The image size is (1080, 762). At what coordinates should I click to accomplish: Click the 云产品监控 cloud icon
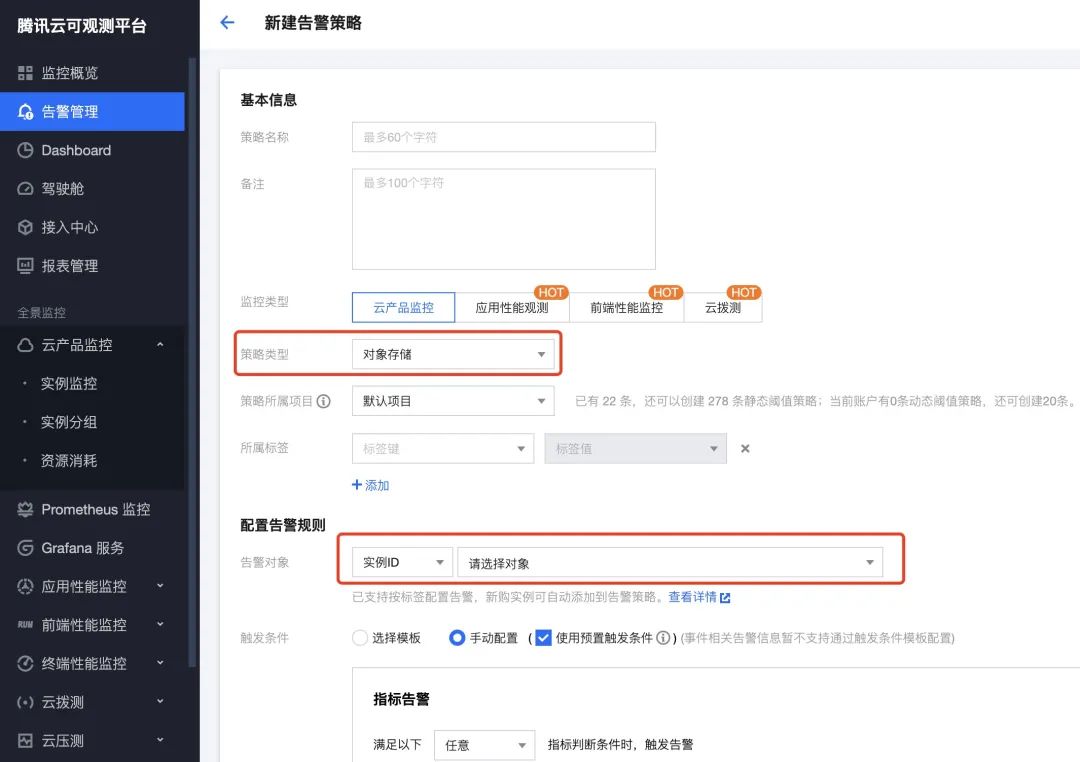pyautogui.click(x=25, y=345)
